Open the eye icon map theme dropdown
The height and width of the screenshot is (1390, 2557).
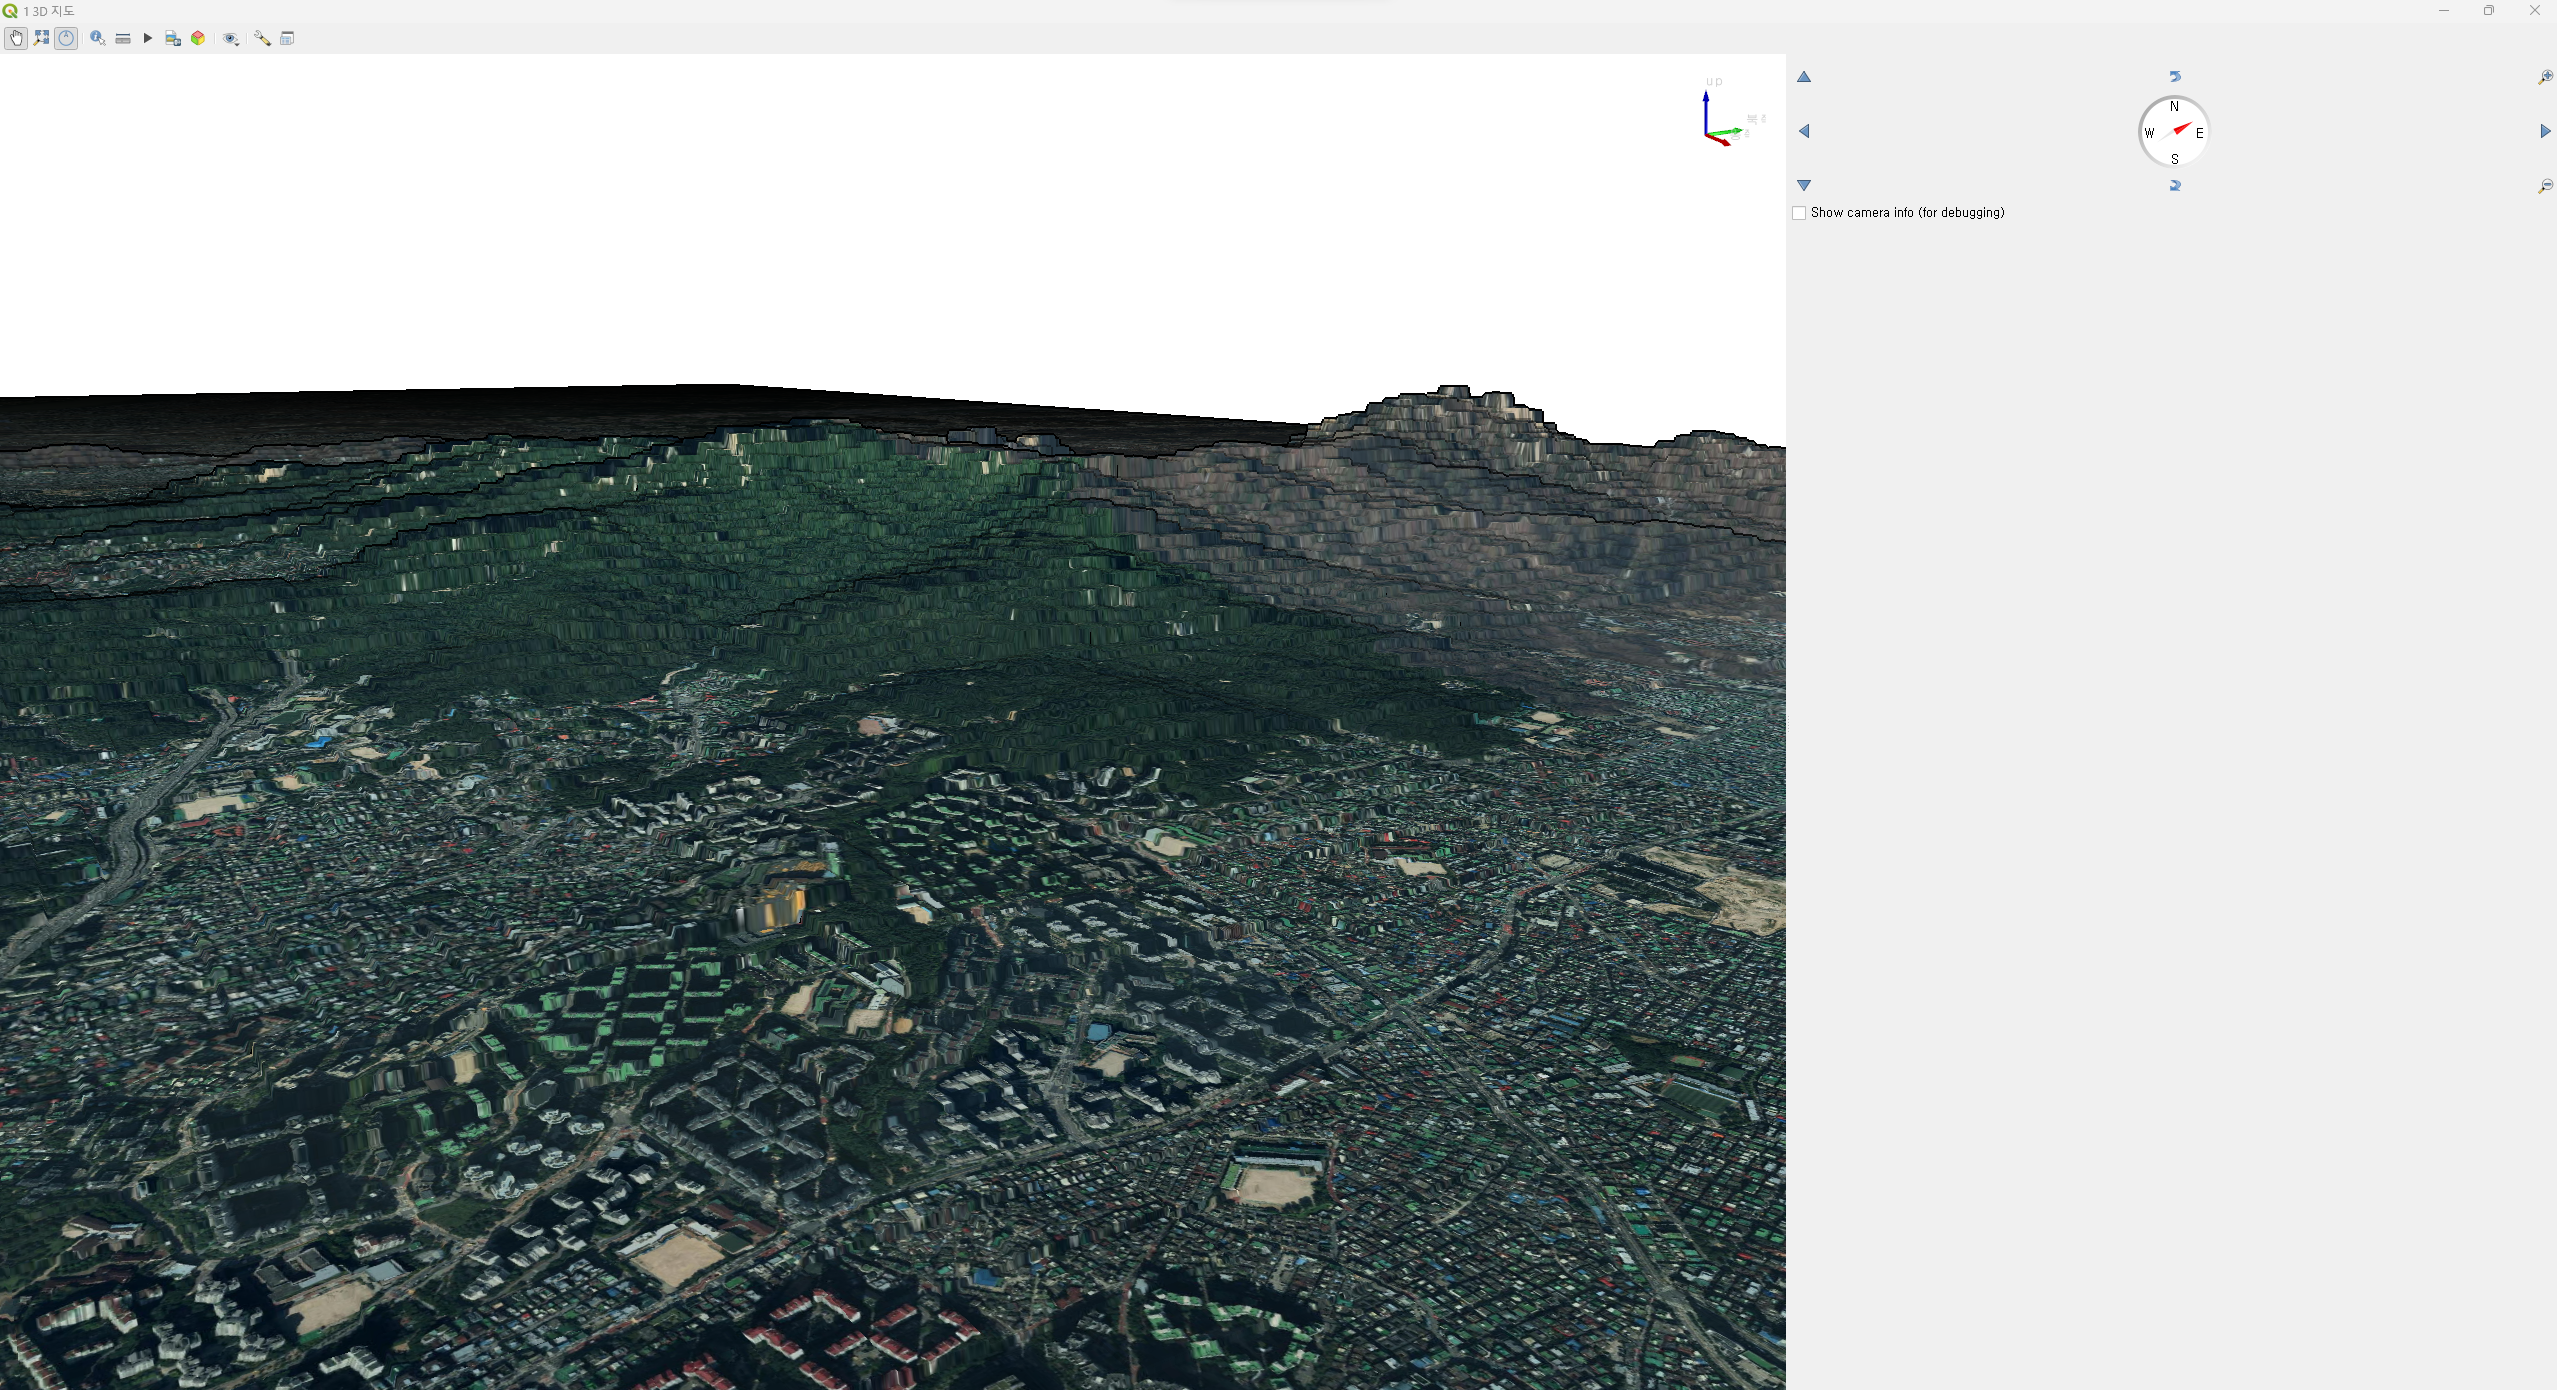(x=231, y=38)
